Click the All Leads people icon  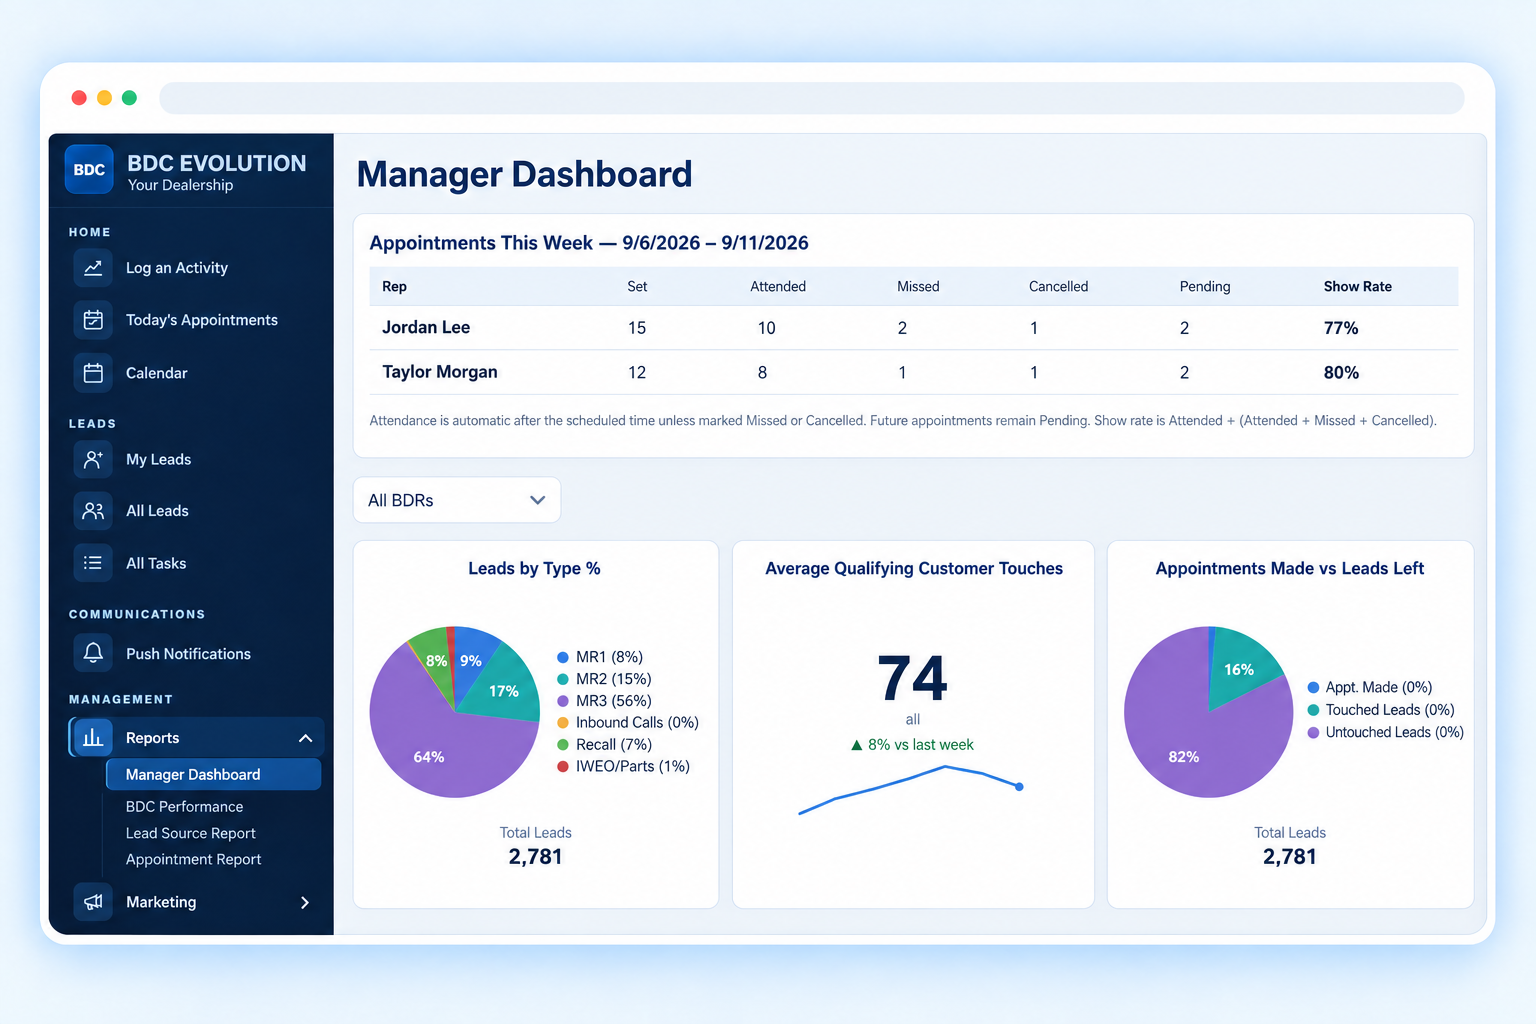pyautogui.click(x=93, y=511)
